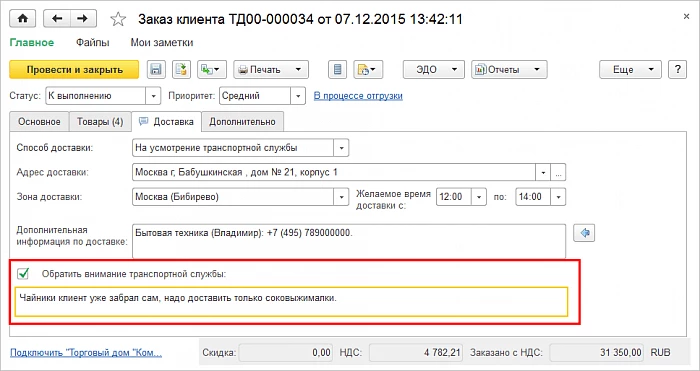Expand the Статус dropdown arrow
Viewport: 700px width, 371px height.
tap(153, 96)
